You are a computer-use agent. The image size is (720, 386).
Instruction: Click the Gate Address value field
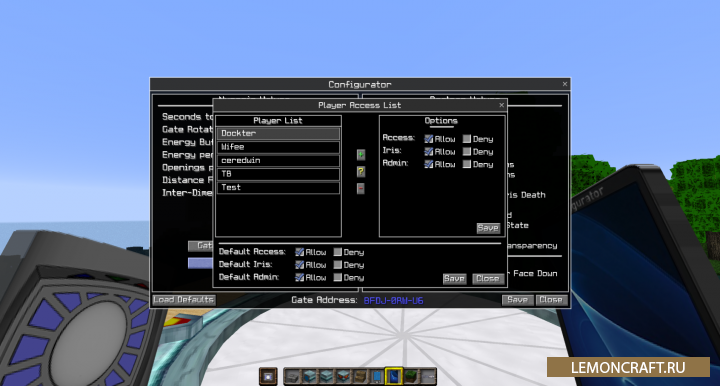pyautogui.click(x=394, y=301)
